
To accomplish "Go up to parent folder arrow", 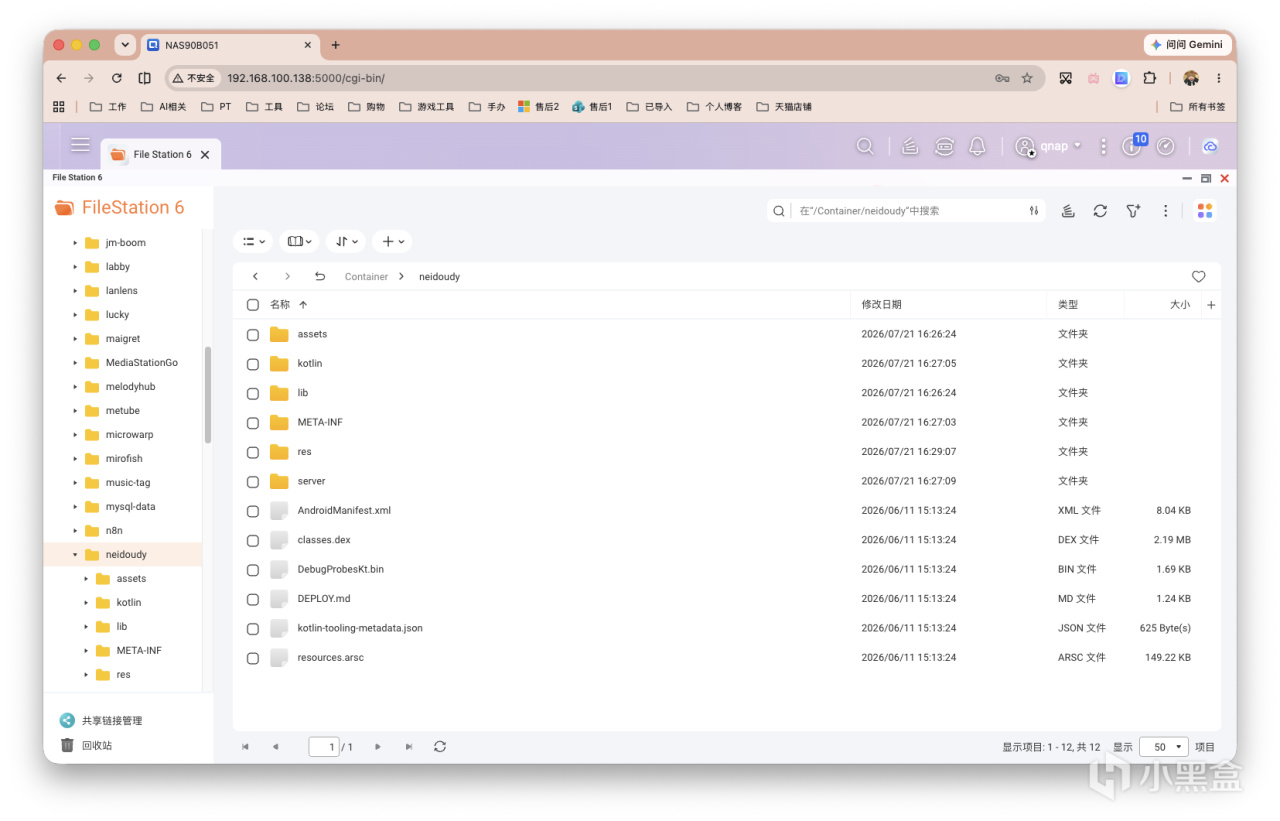I will [x=320, y=276].
